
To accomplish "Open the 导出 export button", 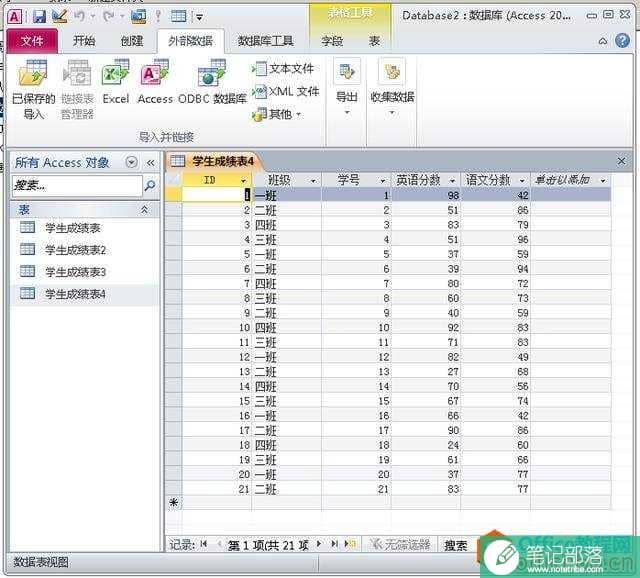I will pyautogui.click(x=347, y=87).
